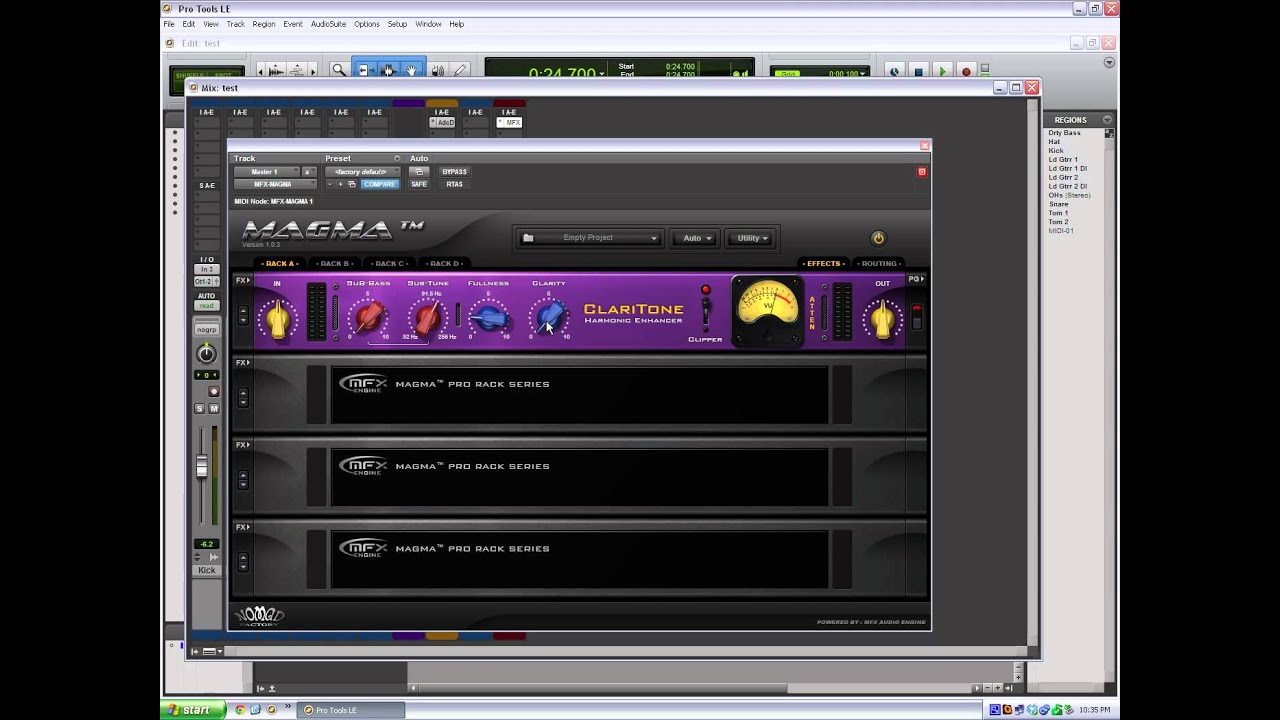
Task: Toggle the automation SAFE button
Action: click(419, 184)
